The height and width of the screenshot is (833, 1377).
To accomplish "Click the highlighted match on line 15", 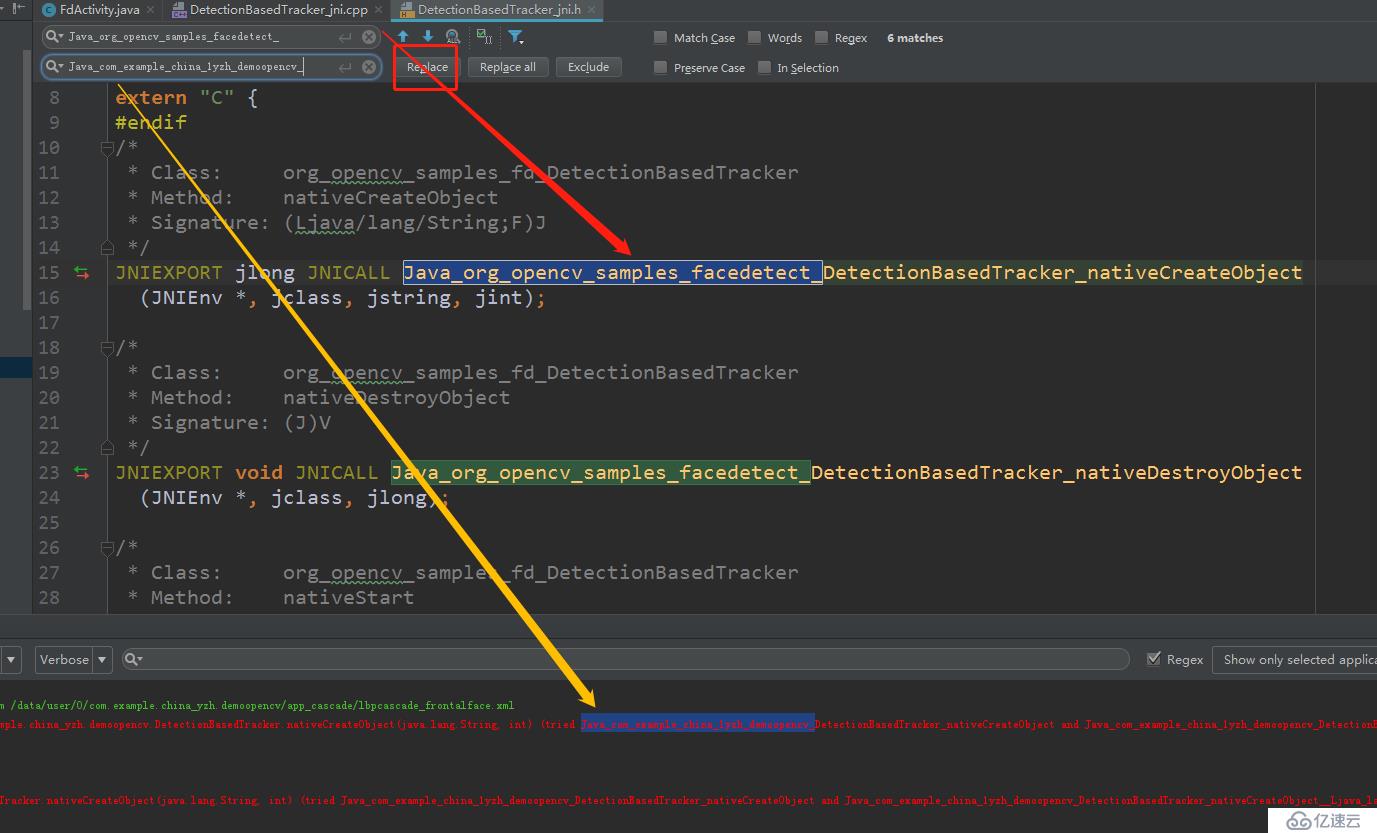I will pyautogui.click(x=613, y=272).
